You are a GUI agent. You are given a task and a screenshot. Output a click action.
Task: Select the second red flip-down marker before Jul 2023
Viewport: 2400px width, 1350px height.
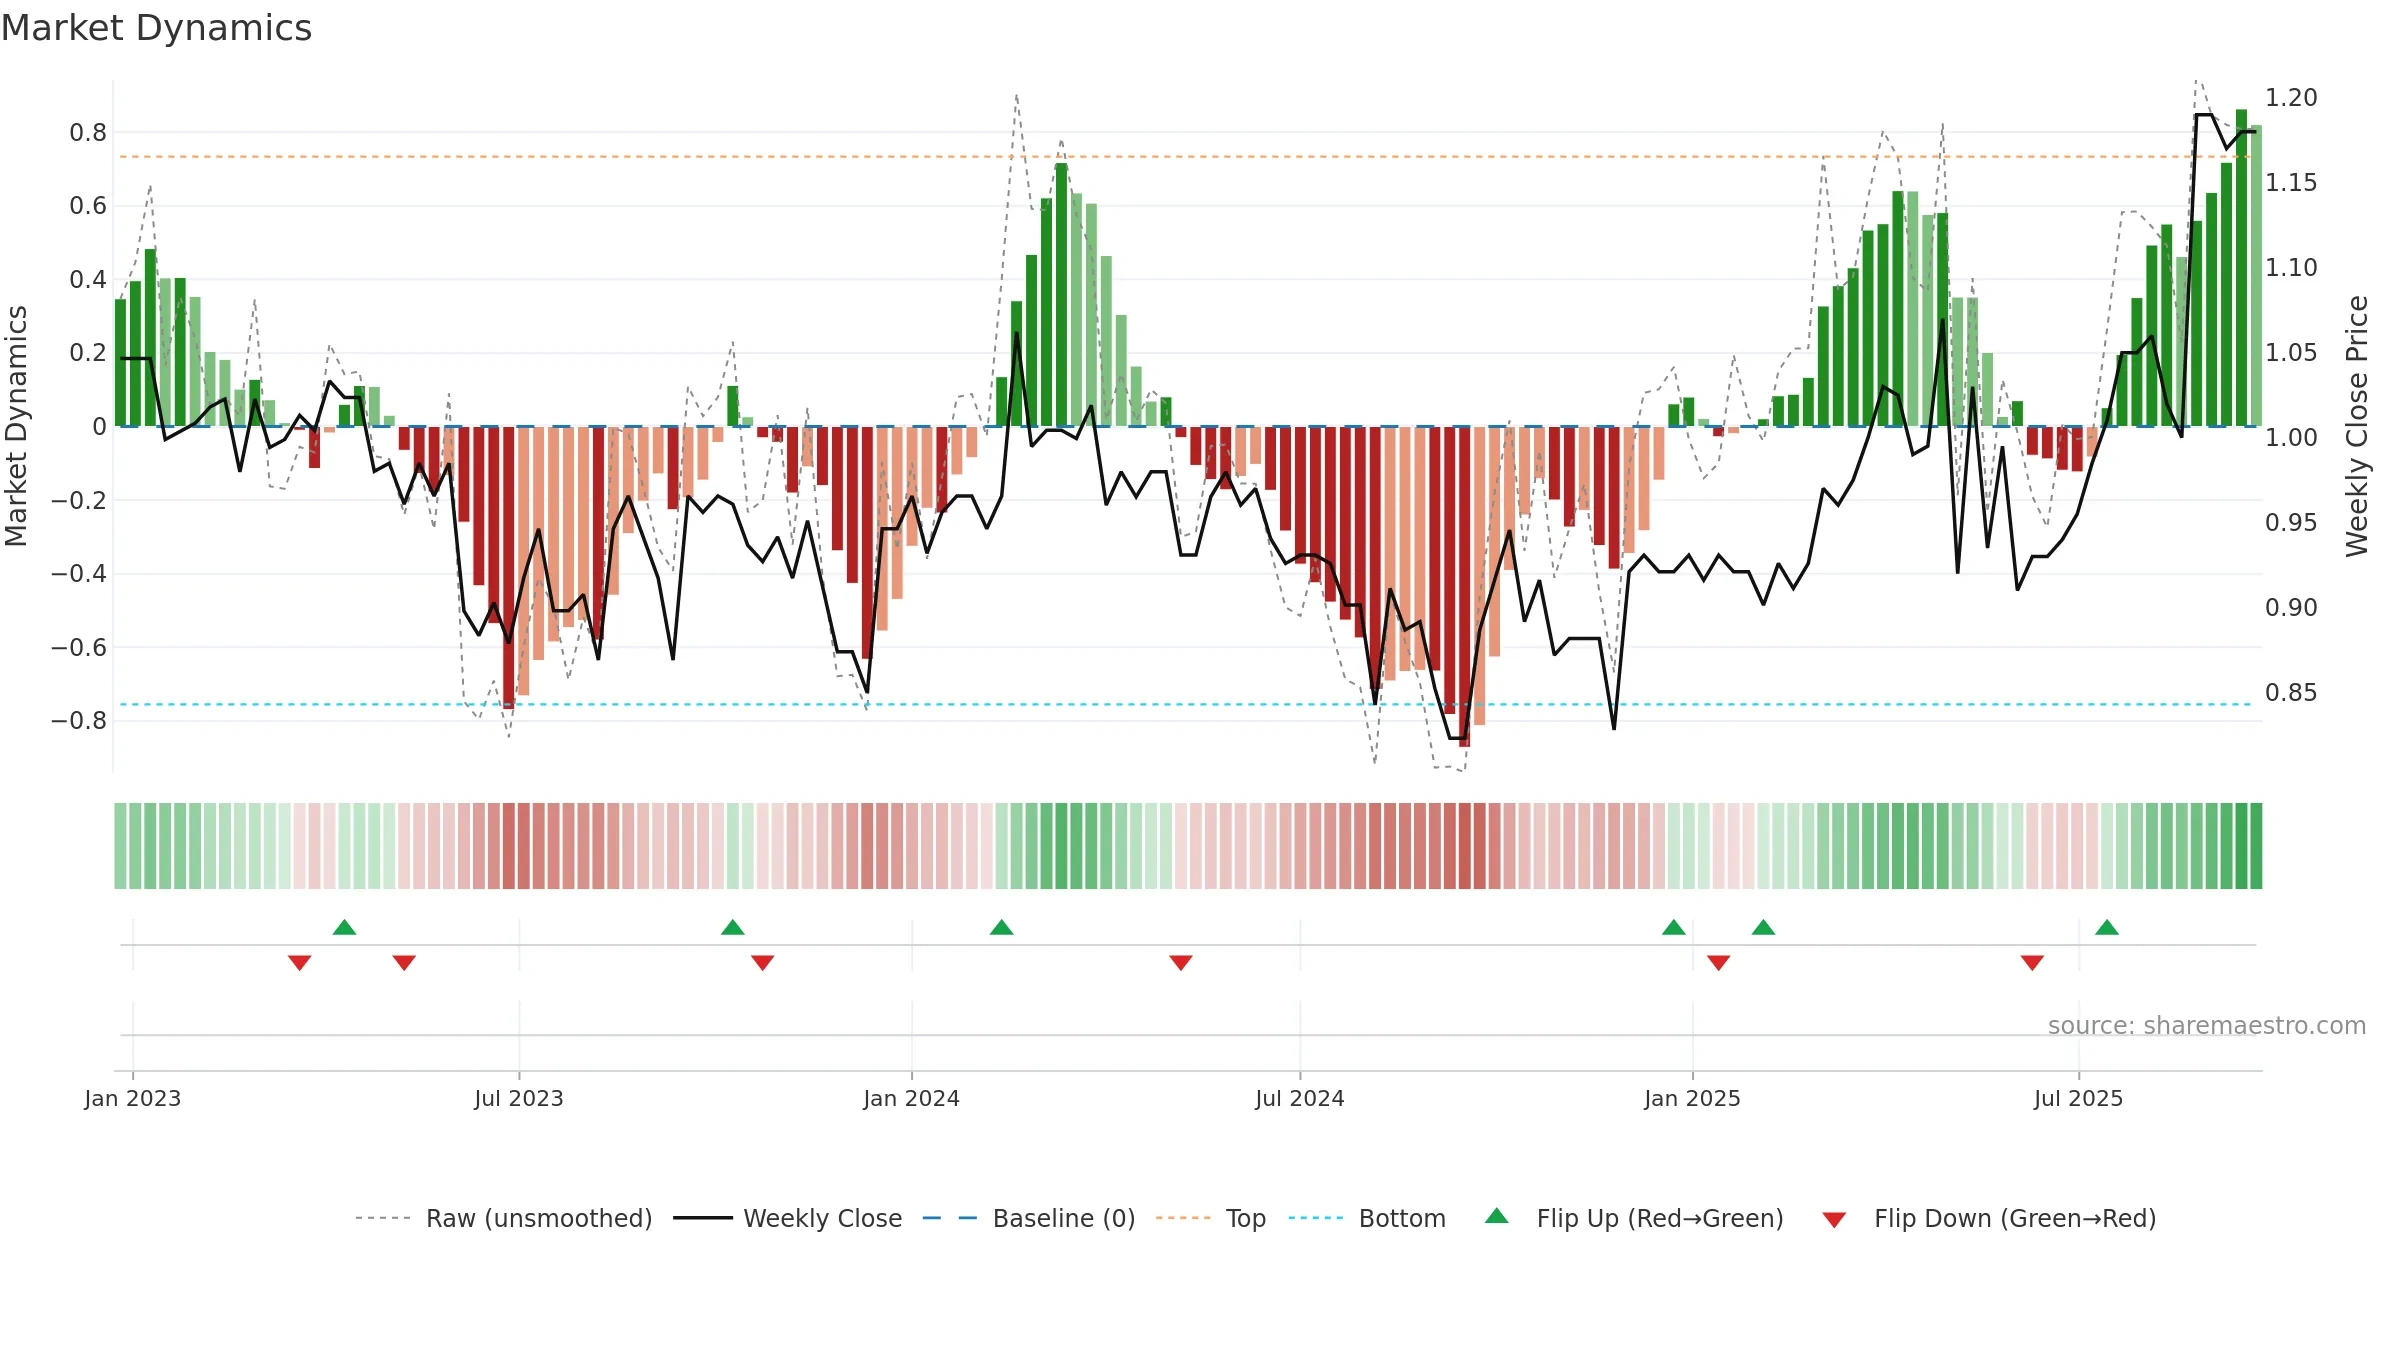click(404, 963)
